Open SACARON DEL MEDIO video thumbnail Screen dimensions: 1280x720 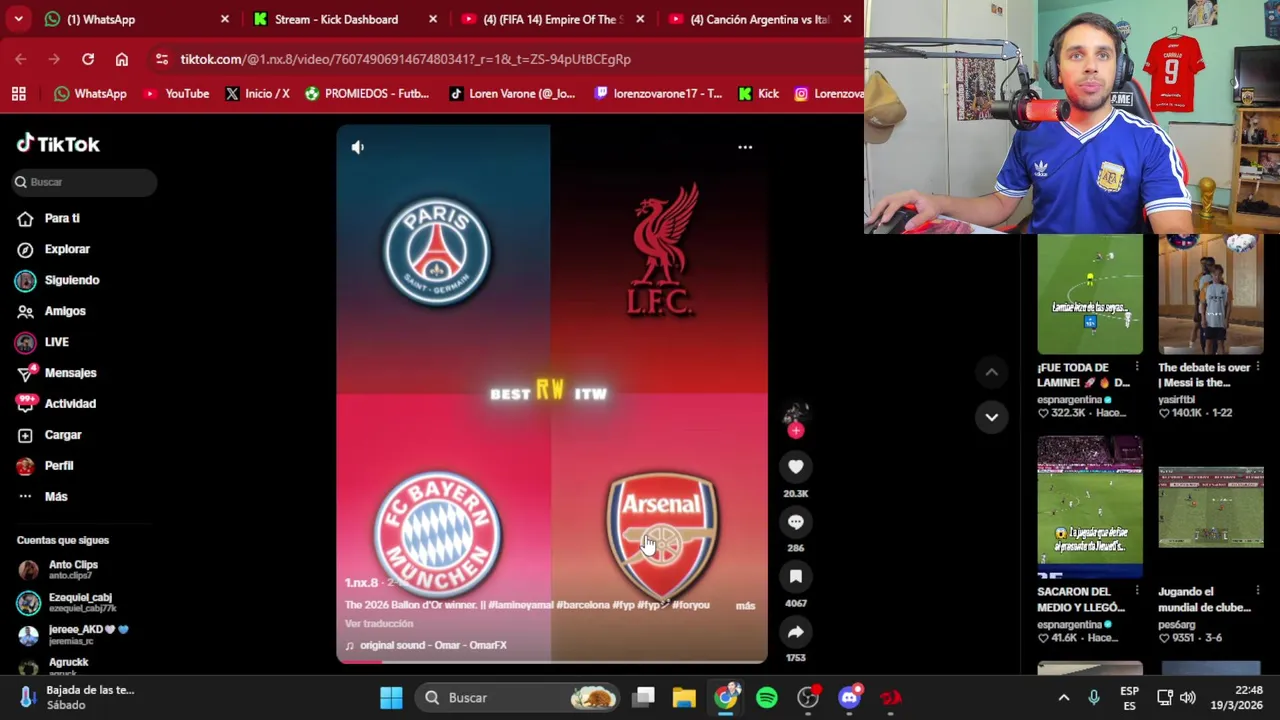click(1090, 507)
